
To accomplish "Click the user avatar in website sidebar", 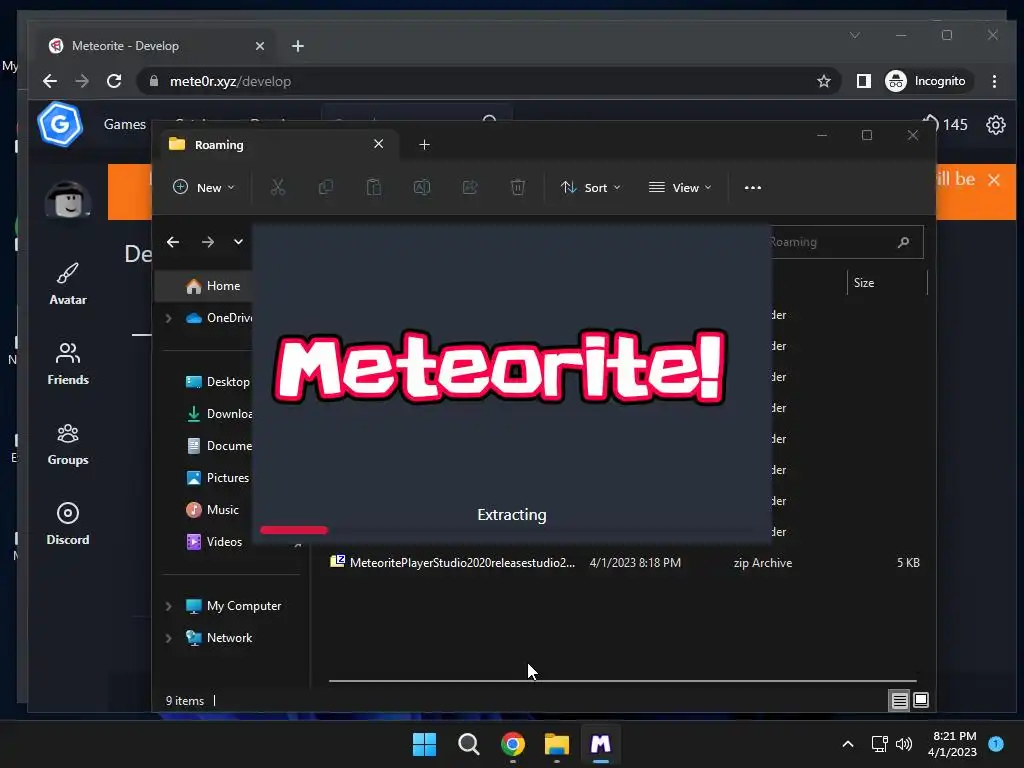I will 68,199.
